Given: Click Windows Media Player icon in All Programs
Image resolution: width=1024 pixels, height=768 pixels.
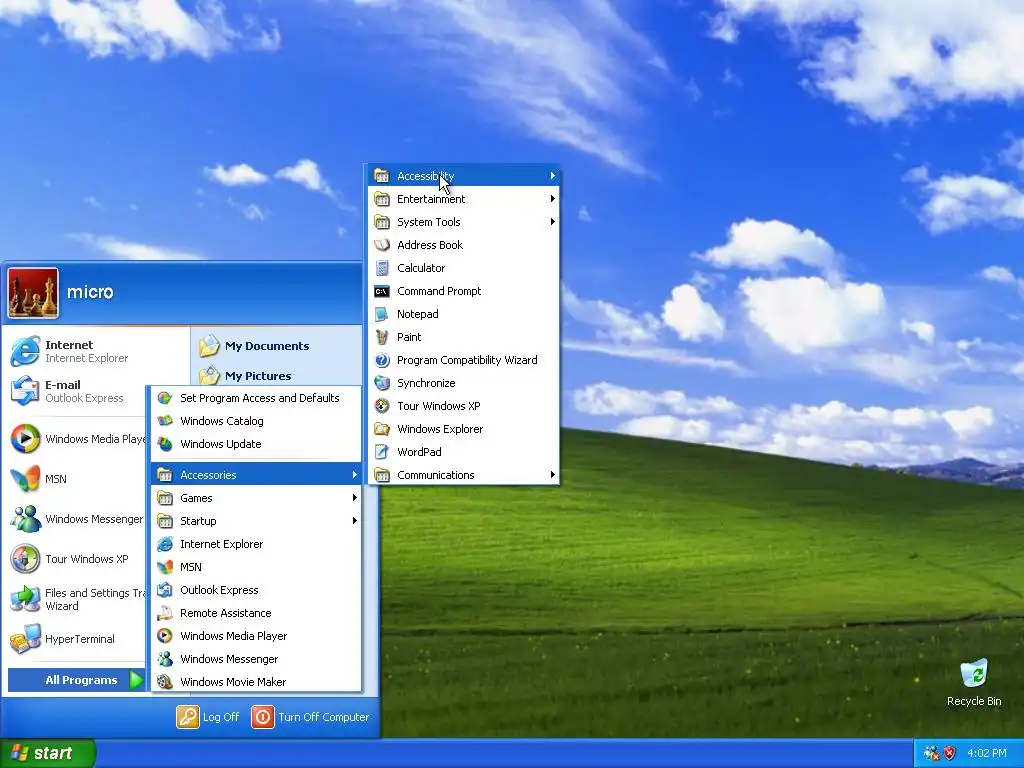Looking at the screenshot, I should click(165, 635).
